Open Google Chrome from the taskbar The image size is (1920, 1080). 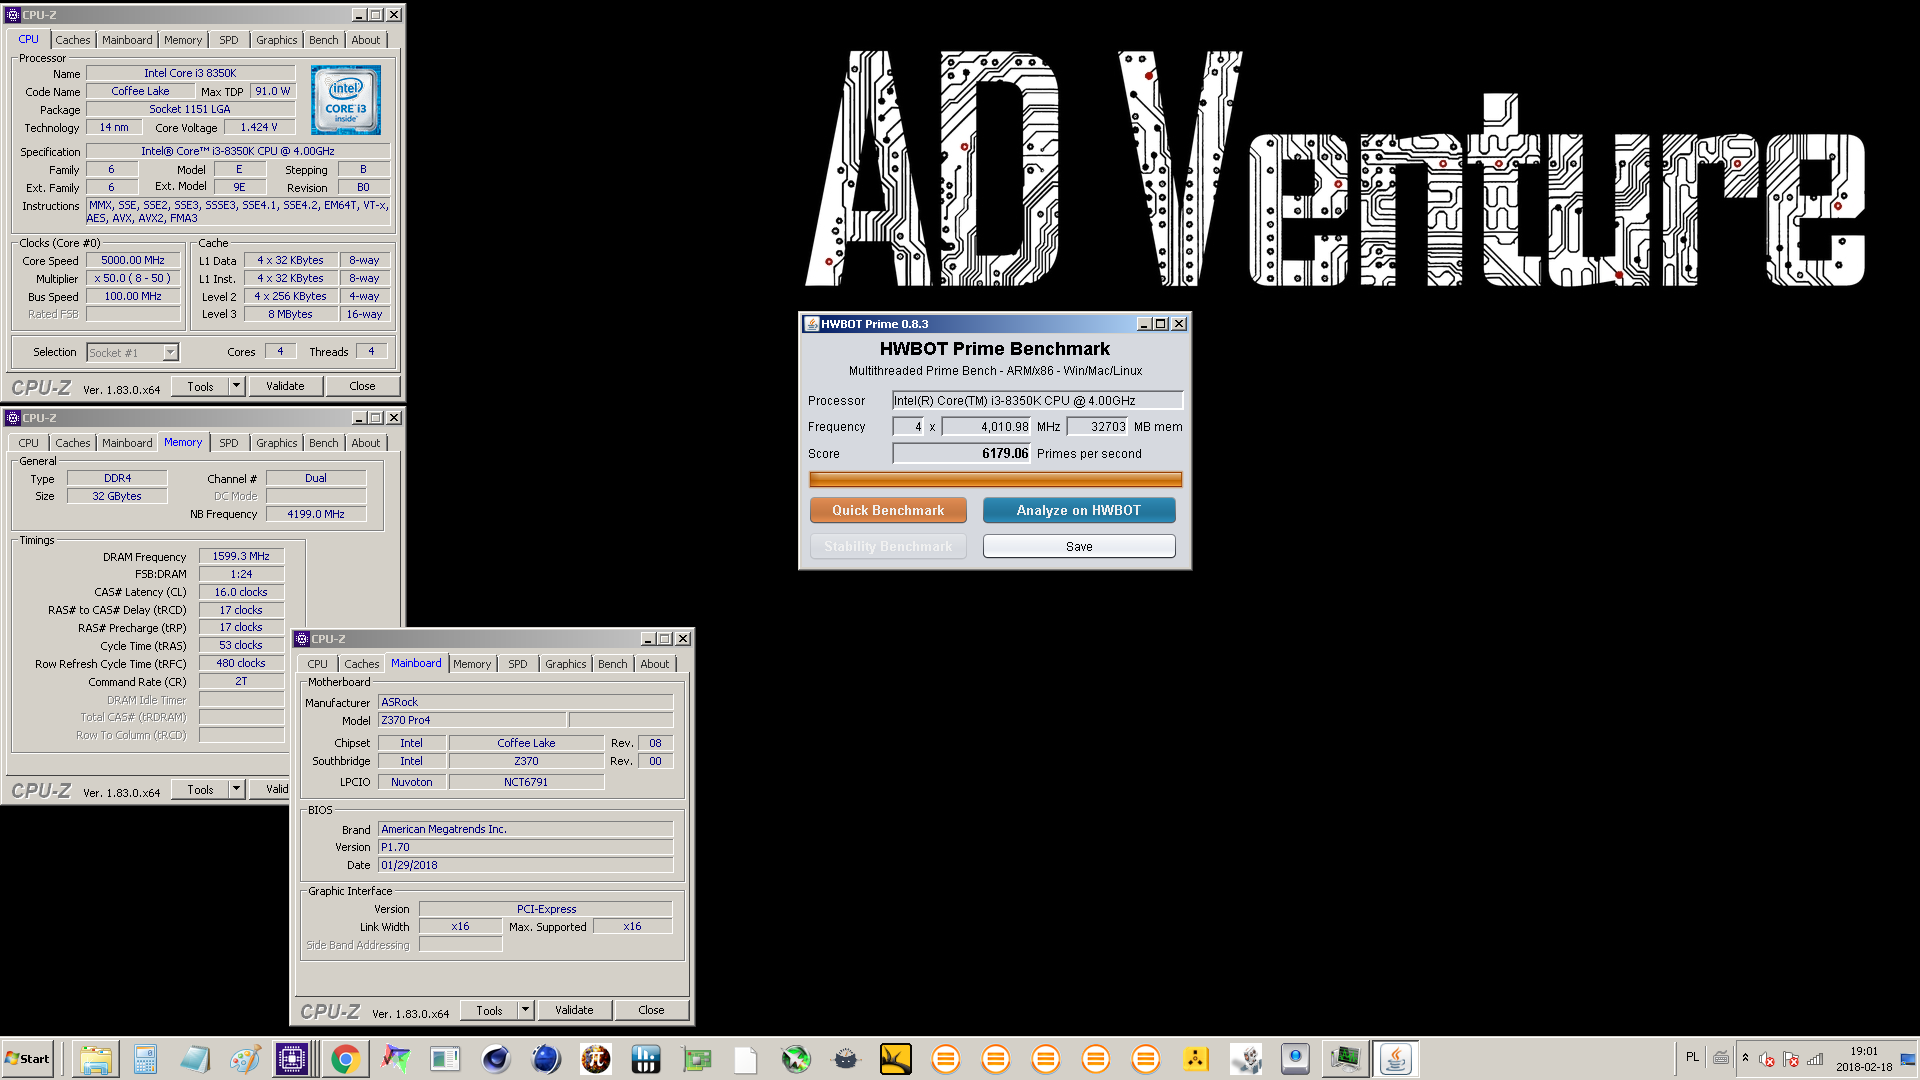pyautogui.click(x=345, y=1059)
